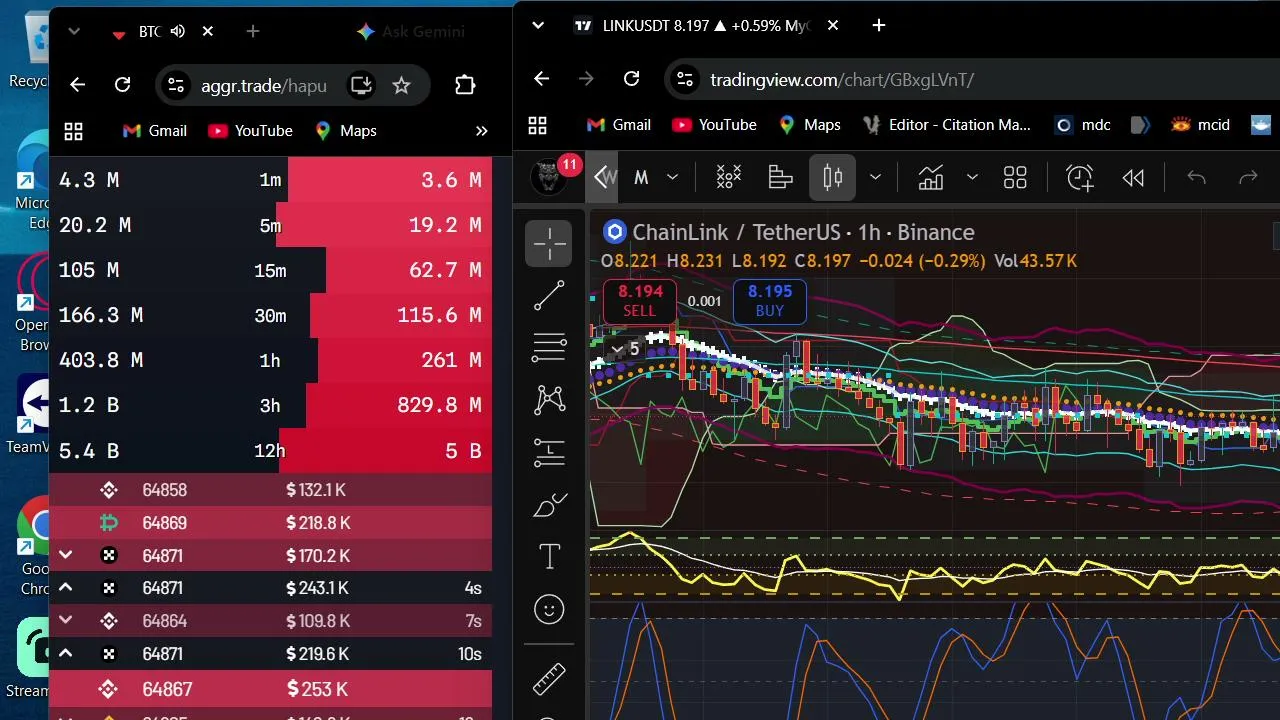Screen dimensions: 1280x720
Task: Open the mdc bookmark
Action: tap(1082, 125)
